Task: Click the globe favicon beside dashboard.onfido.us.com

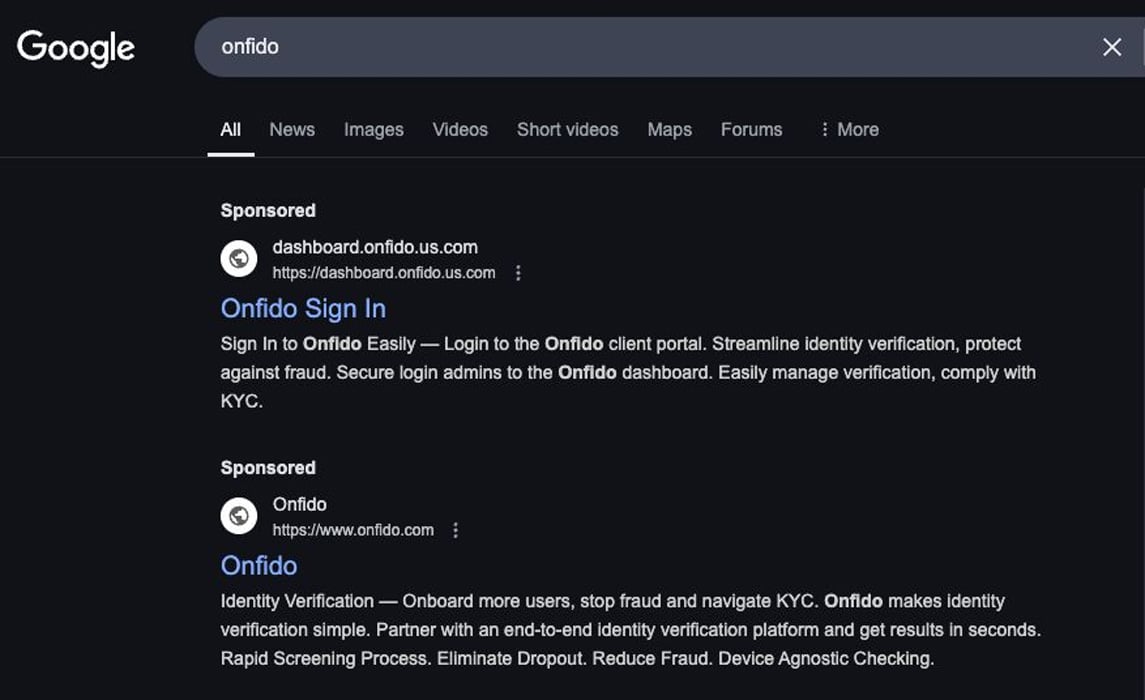Action: (239, 259)
